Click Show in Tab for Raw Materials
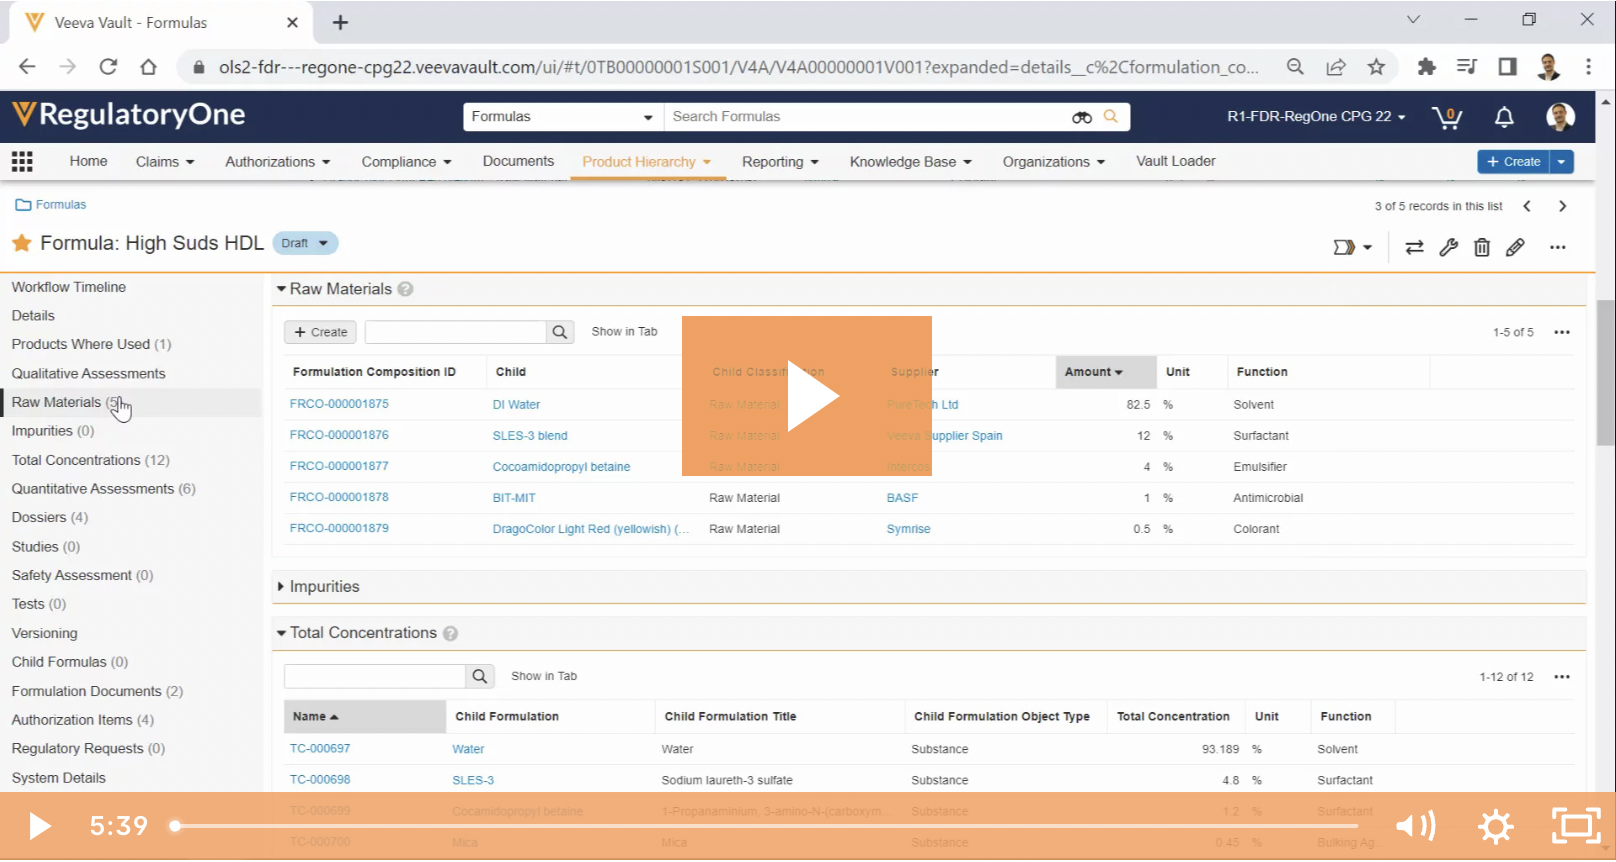 (624, 332)
